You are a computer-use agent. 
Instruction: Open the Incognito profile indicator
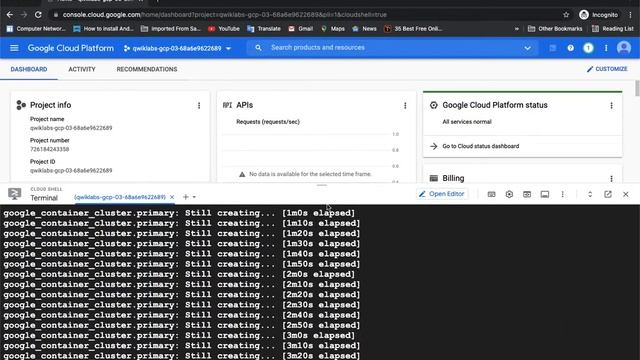click(598, 15)
